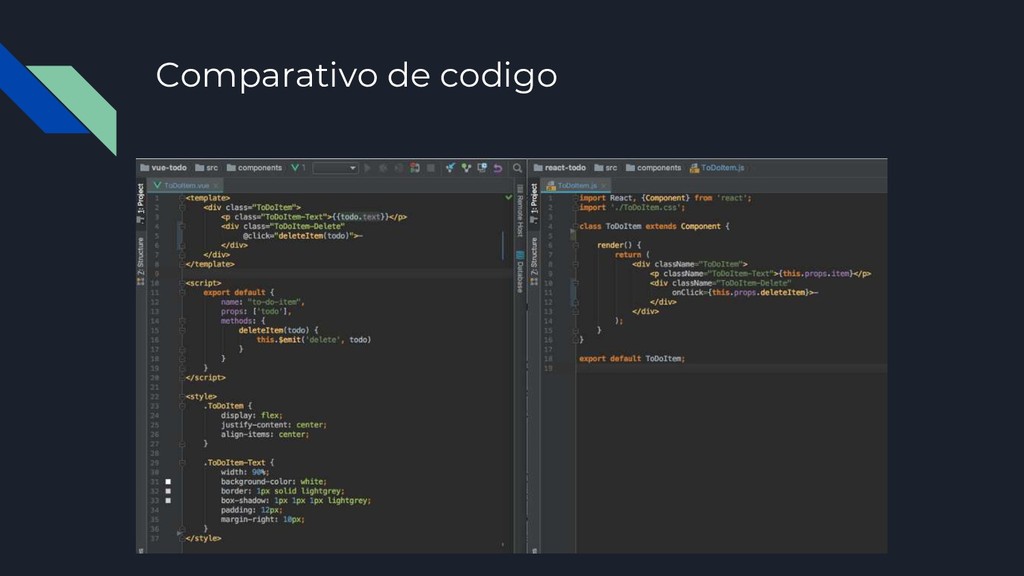The image size is (1024, 576).
Task: Click "import './ToDoItem.css';" line
Action: click(x=632, y=208)
